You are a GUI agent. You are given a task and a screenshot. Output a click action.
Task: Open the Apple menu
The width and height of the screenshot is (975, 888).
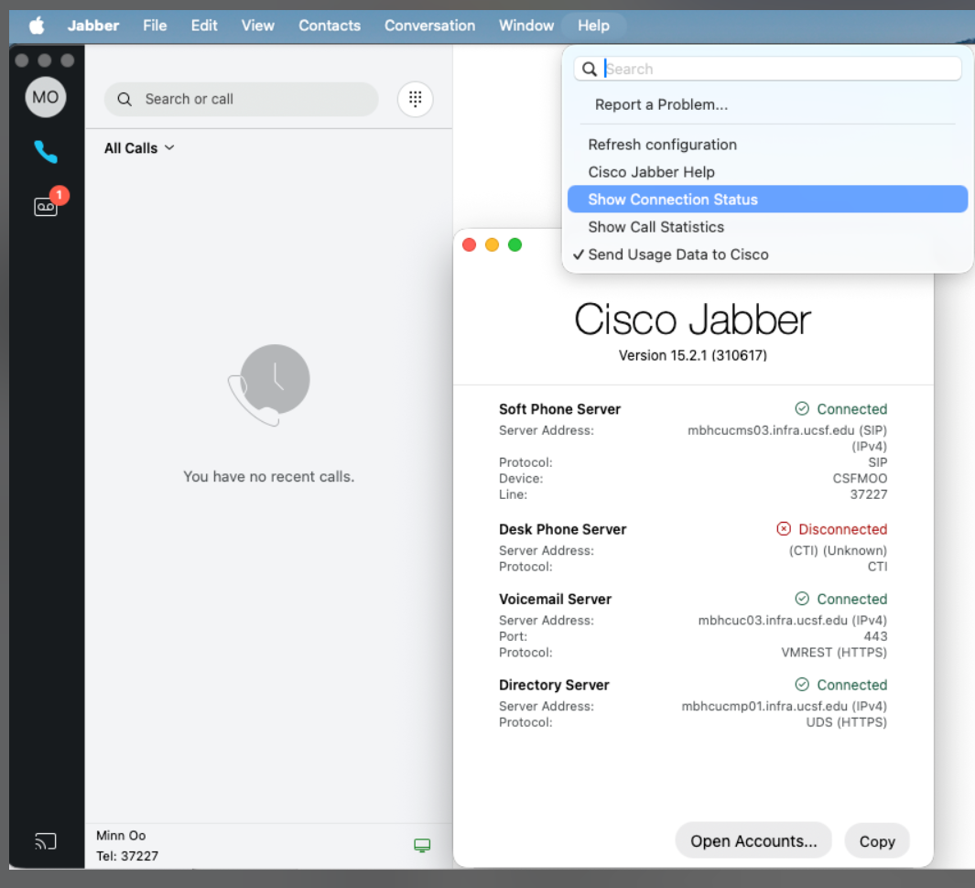click(37, 25)
